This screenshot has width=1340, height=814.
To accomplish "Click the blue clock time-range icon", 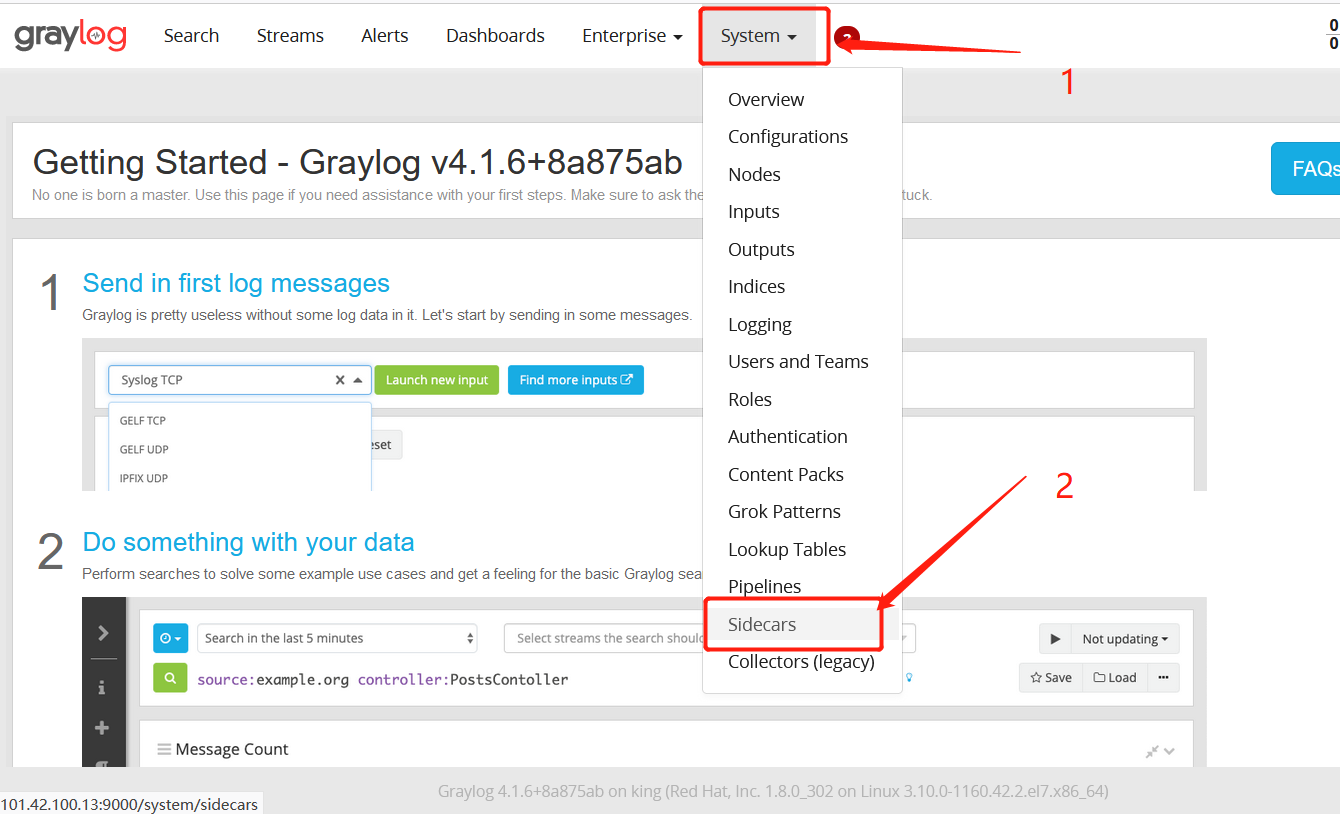I will click(x=170, y=638).
